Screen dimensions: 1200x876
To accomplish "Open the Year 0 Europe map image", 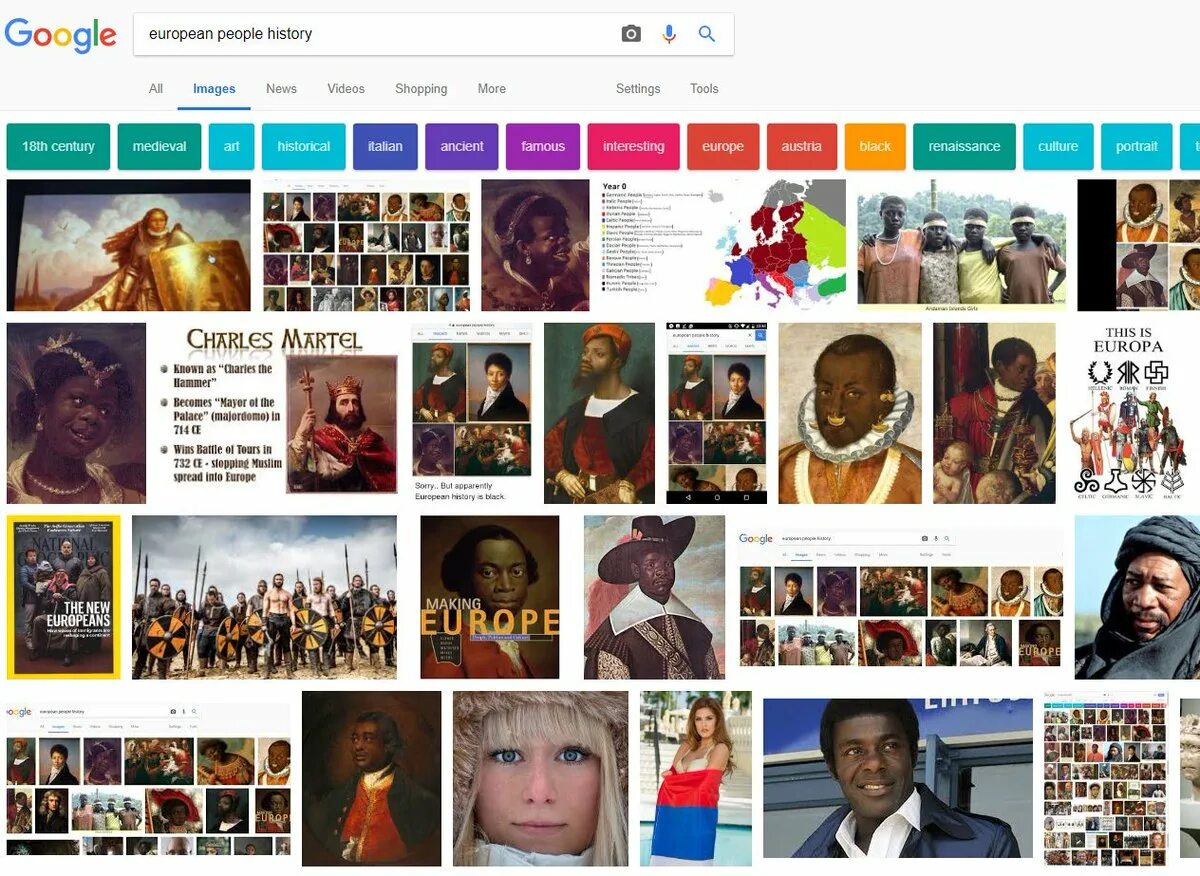I will pyautogui.click(x=723, y=245).
